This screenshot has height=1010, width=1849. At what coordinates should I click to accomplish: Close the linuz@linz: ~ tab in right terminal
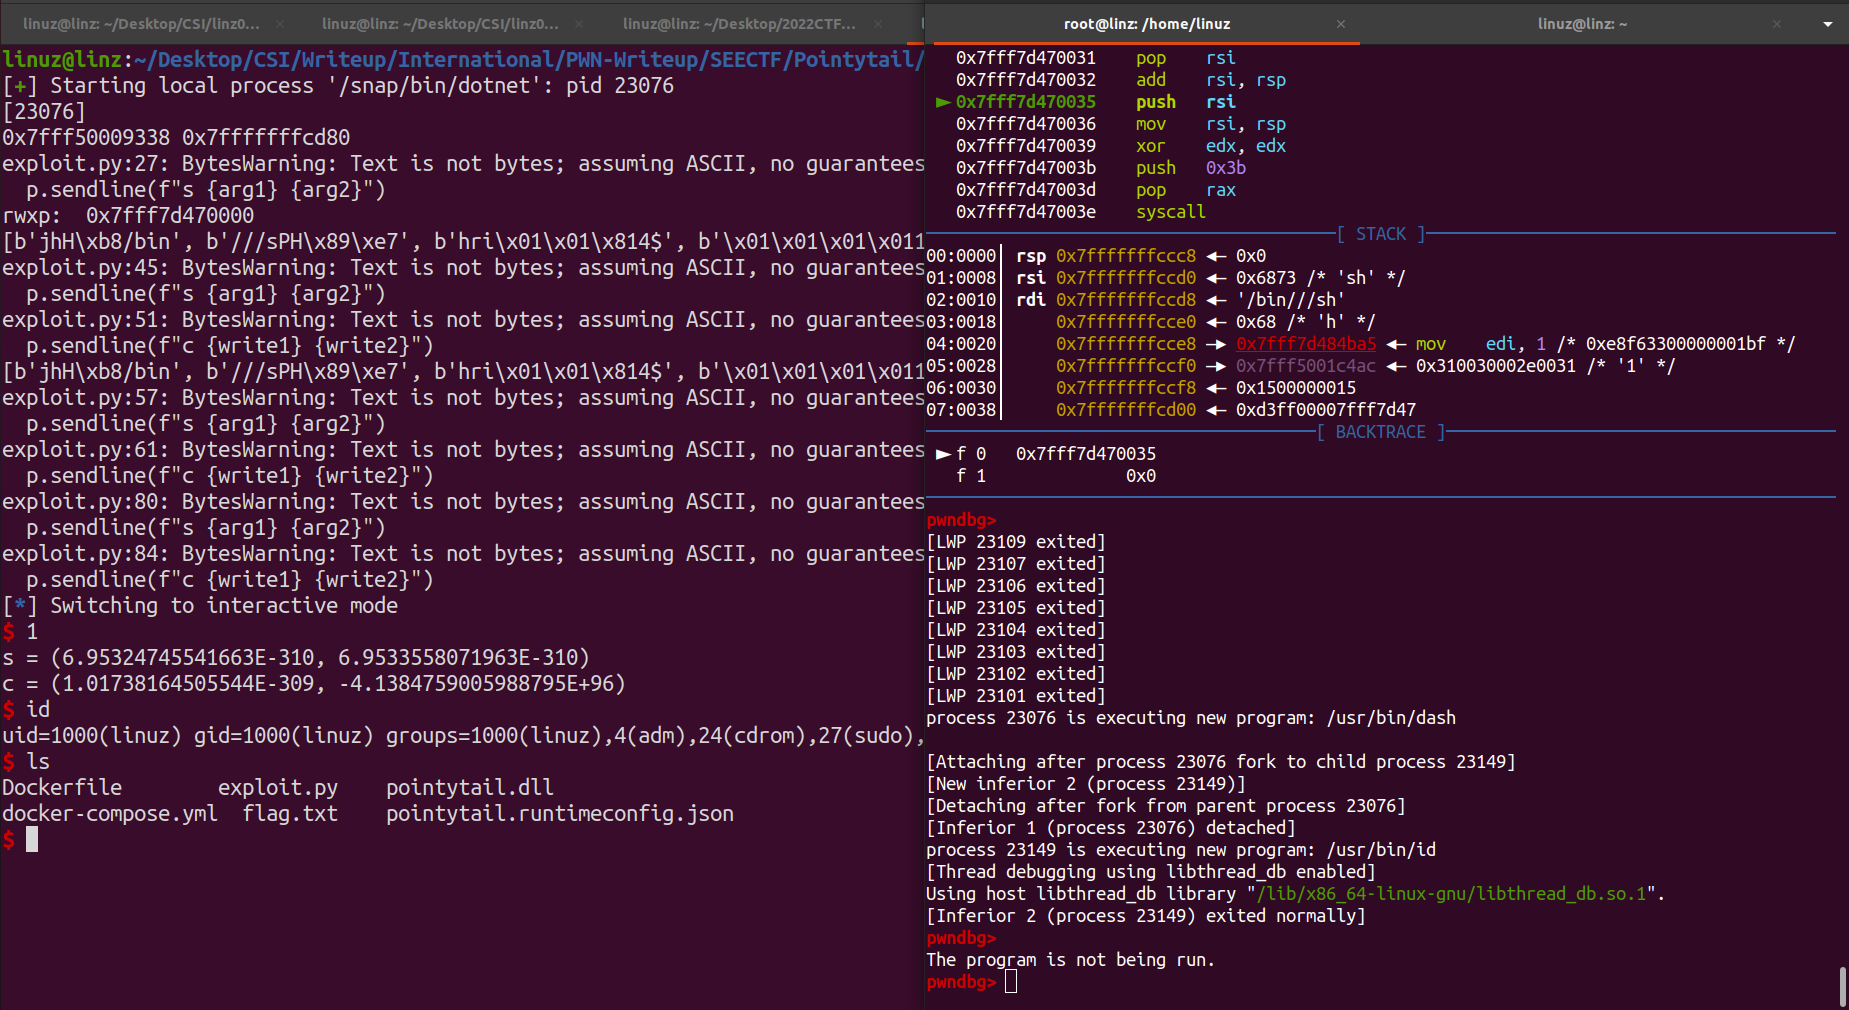click(x=1777, y=24)
